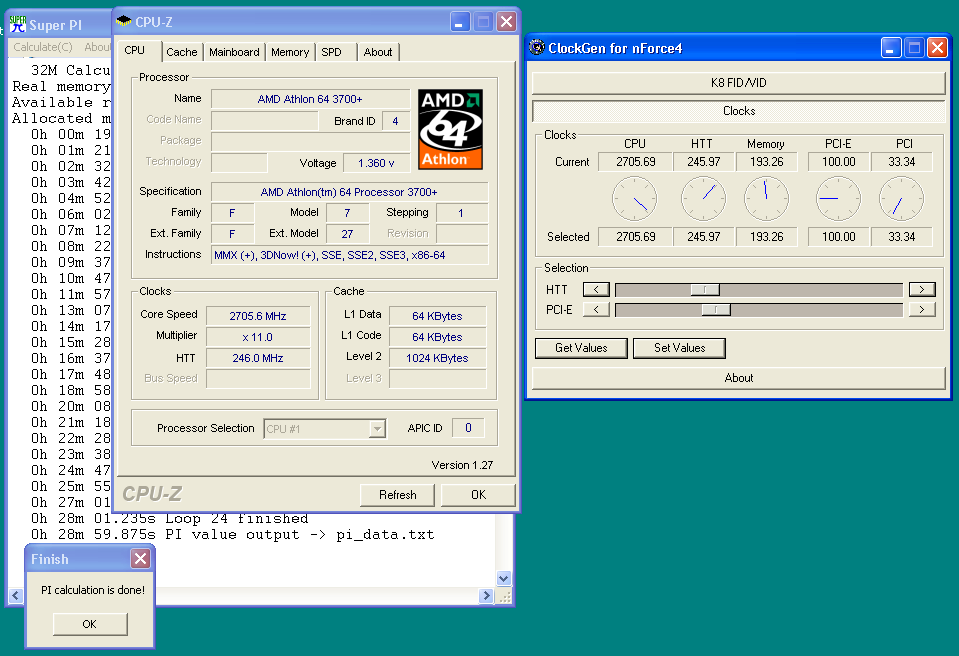Click the Current CPU value 2705.69 in ClockGen
Image resolution: width=959 pixels, height=656 pixels.
point(635,161)
